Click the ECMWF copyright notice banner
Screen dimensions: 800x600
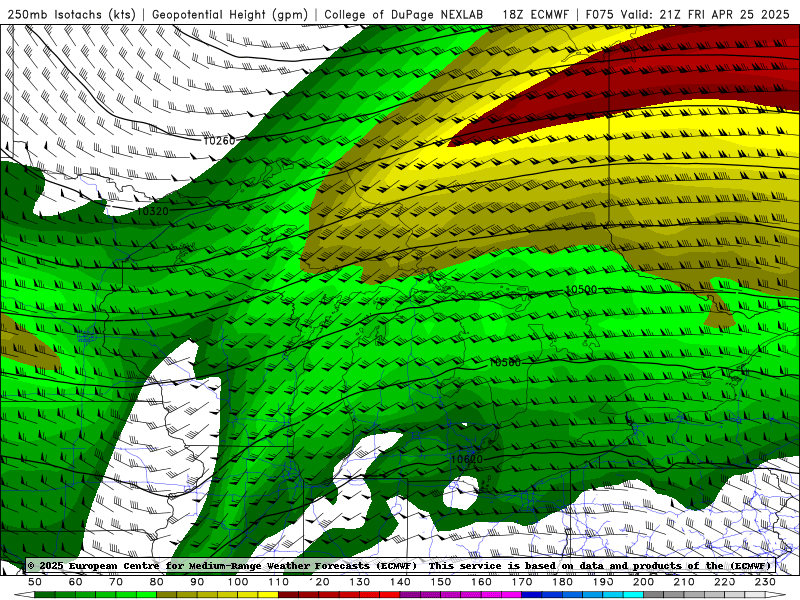pyautogui.click(x=400, y=565)
